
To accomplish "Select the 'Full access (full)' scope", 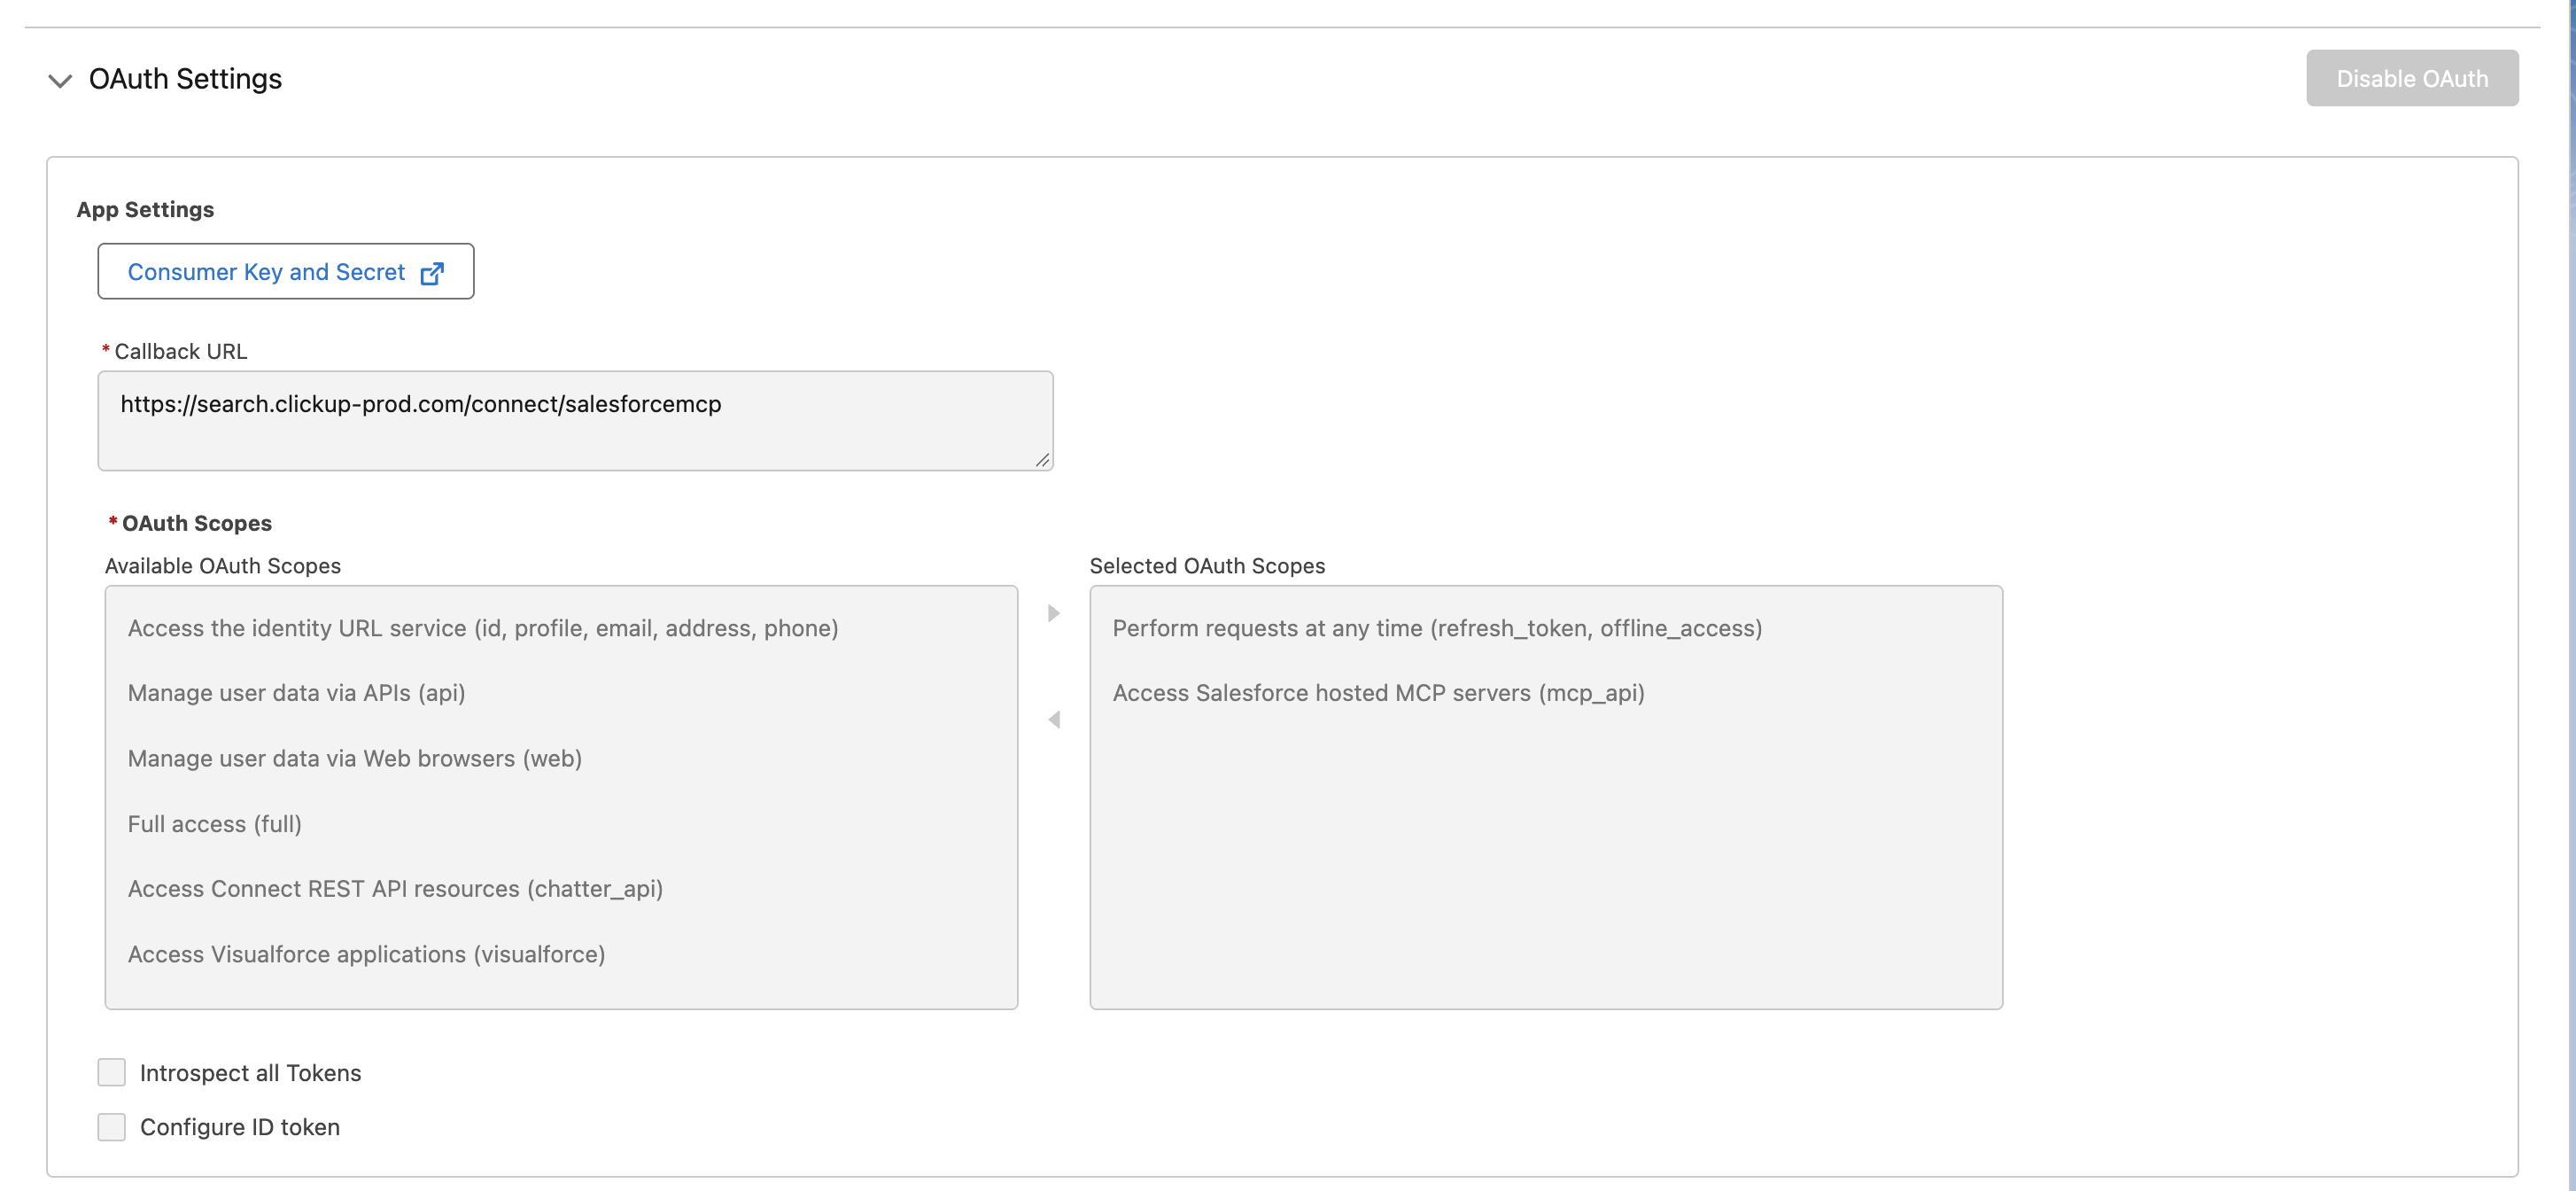I will point(561,824).
